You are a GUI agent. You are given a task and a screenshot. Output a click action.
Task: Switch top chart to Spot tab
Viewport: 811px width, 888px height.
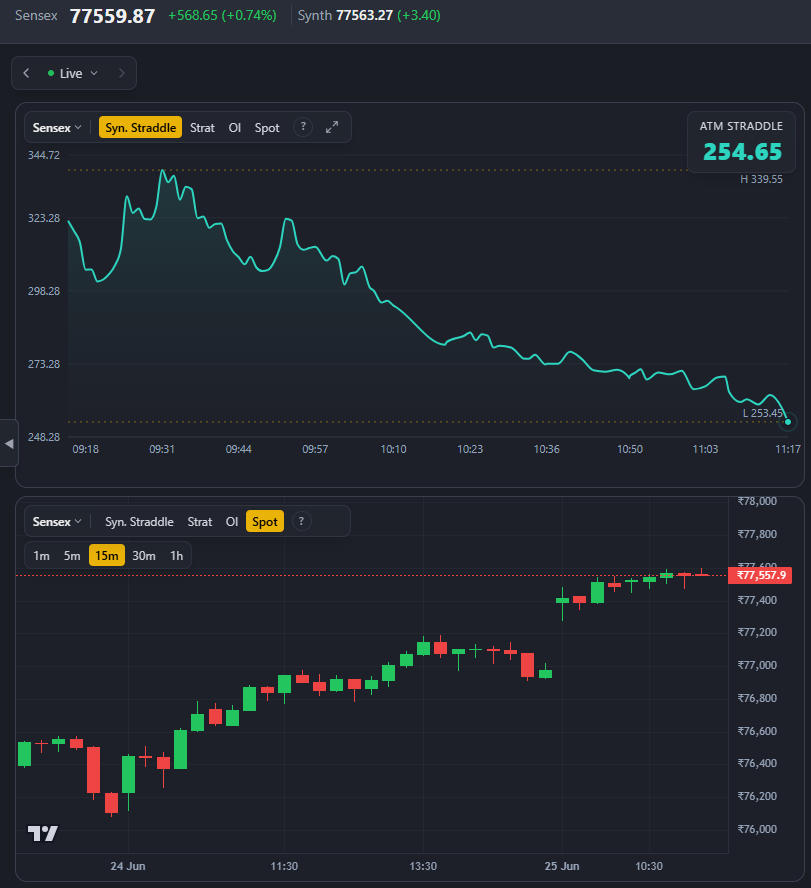click(x=267, y=127)
